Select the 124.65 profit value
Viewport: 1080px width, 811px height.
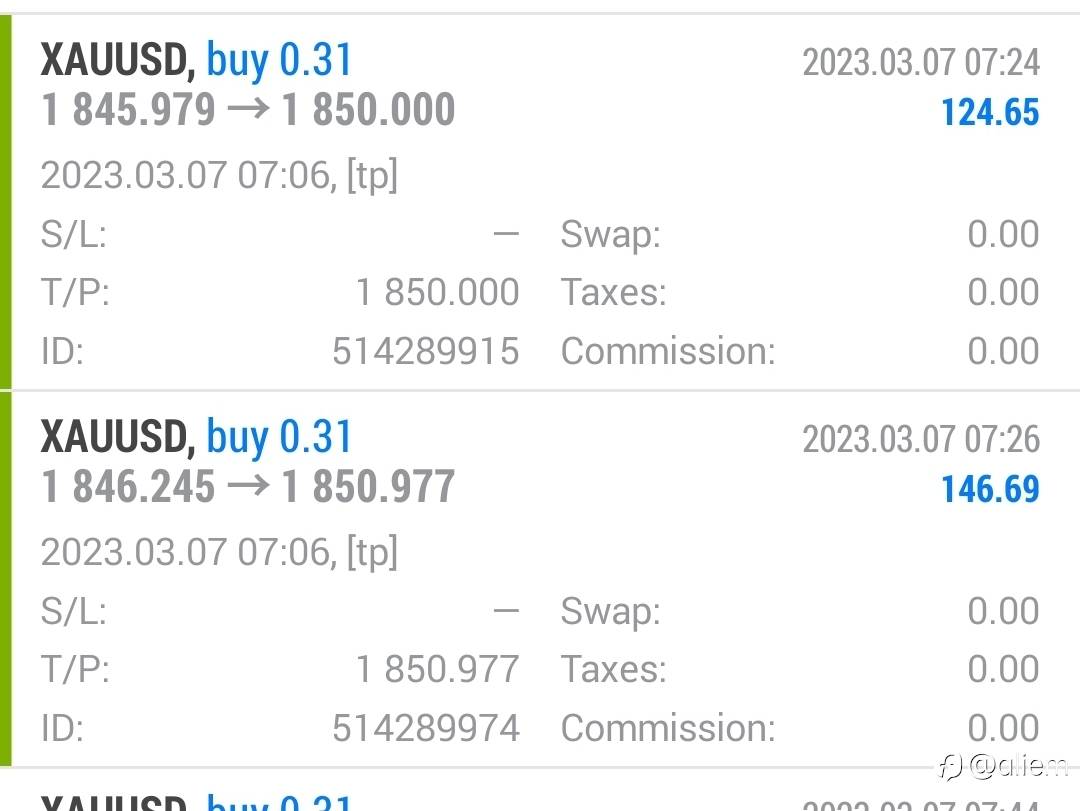989,112
